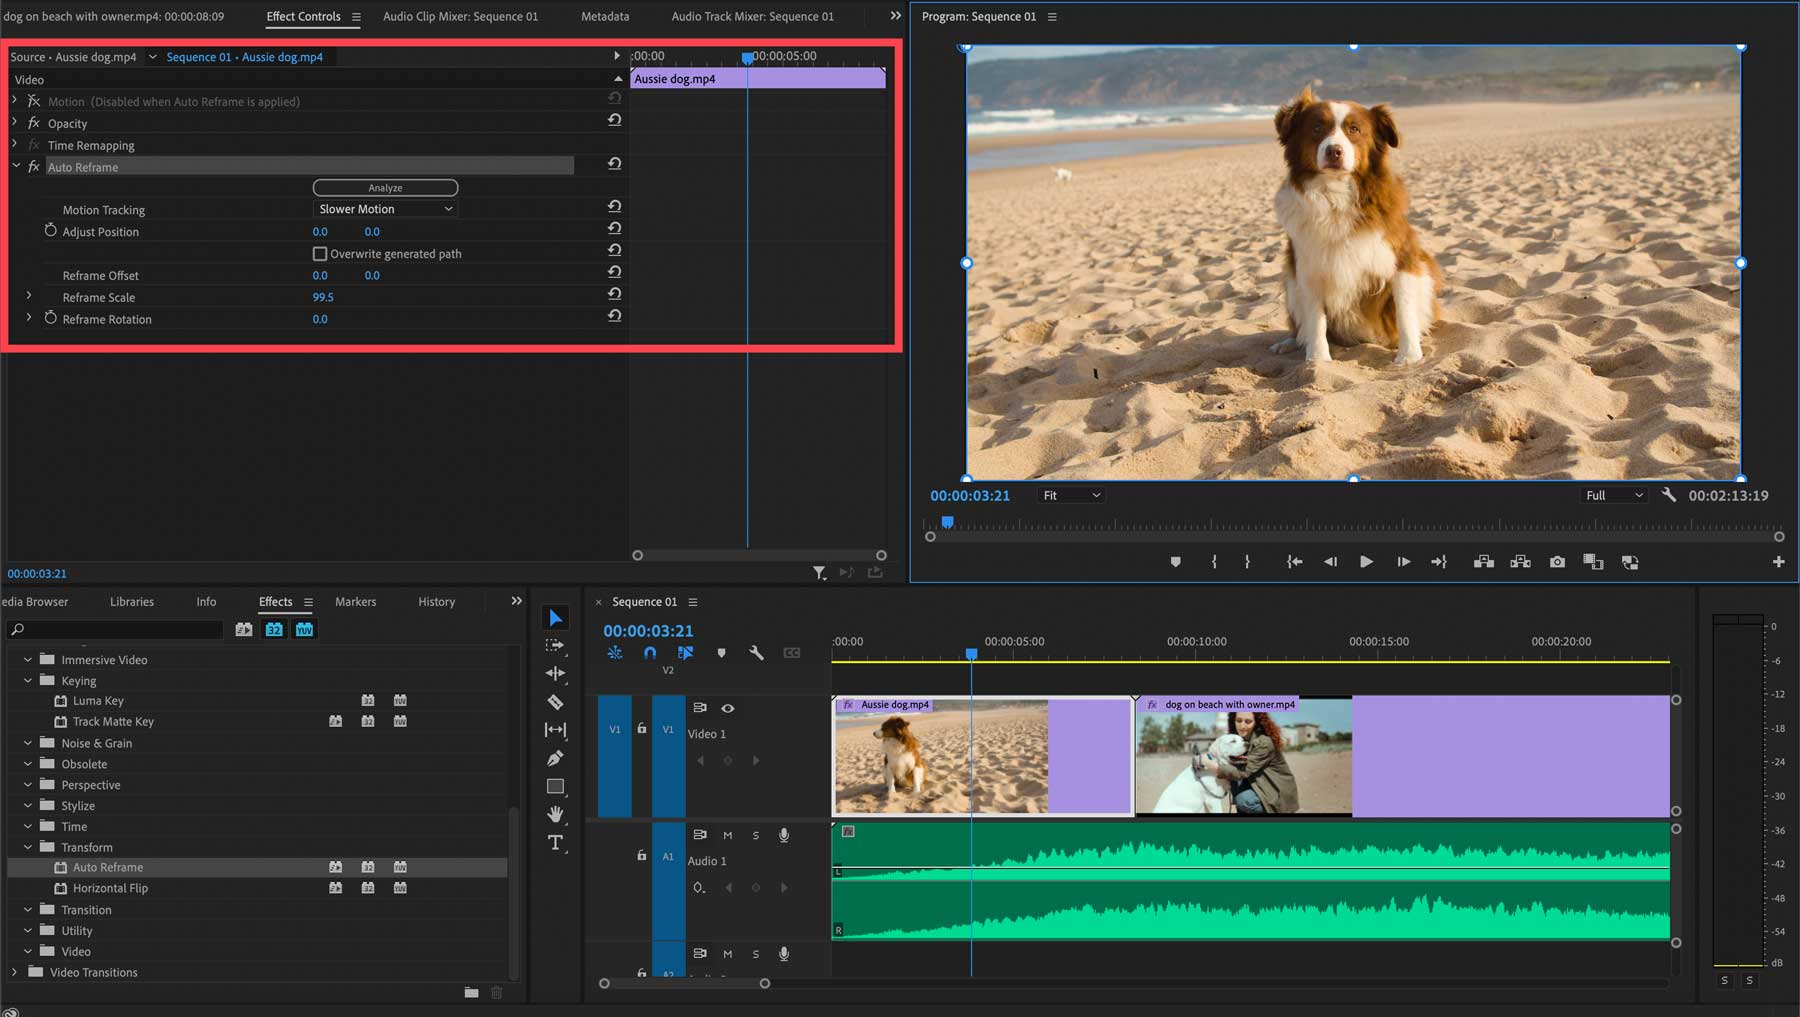Select the Razor tool
The image size is (1800, 1017).
[555, 702]
